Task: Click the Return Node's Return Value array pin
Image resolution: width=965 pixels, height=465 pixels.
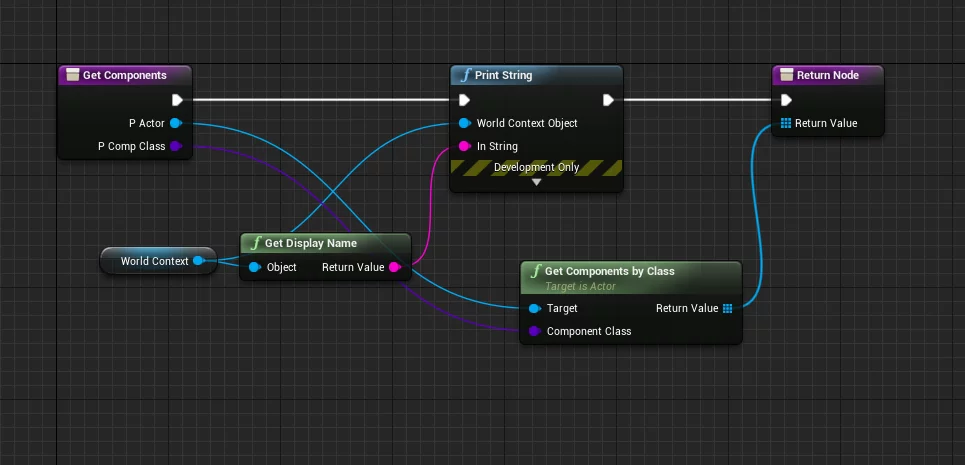Action: (x=786, y=123)
